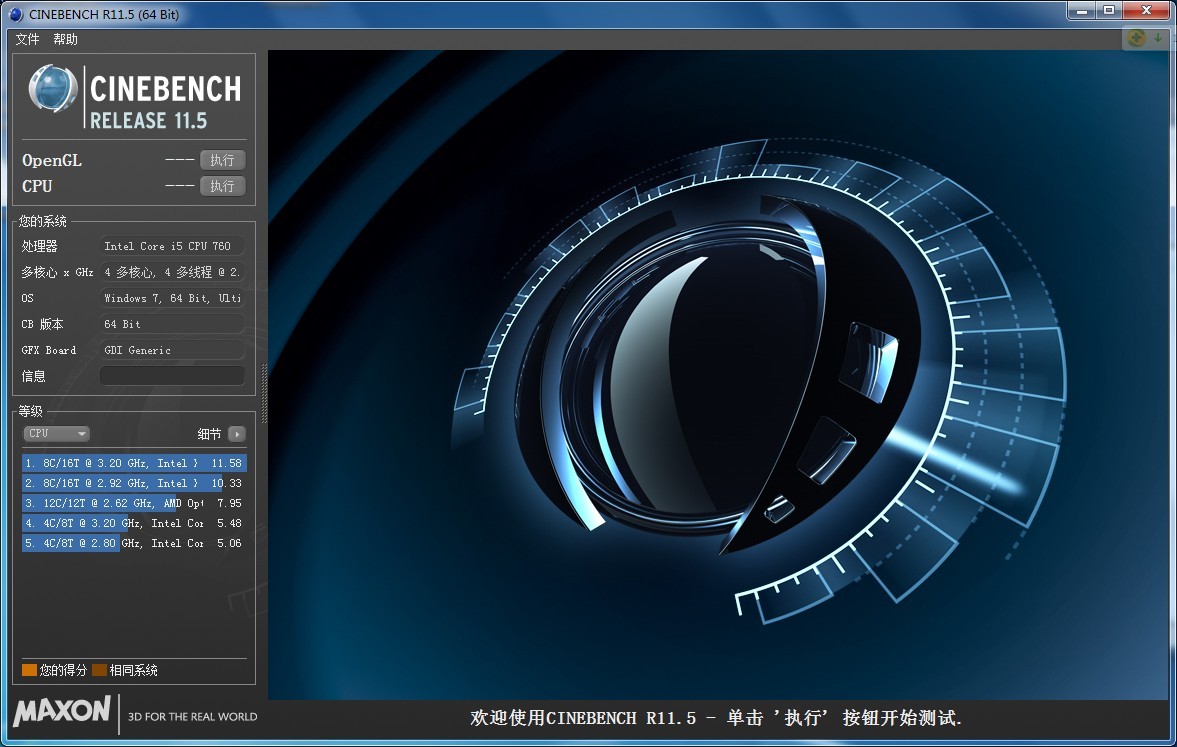Click the brown 相同系统 legend swatch
The width and height of the screenshot is (1177, 747).
tap(100, 670)
